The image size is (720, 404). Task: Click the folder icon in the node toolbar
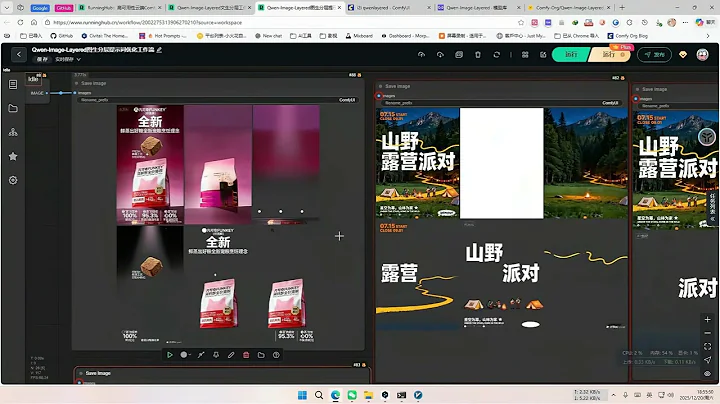point(261,355)
